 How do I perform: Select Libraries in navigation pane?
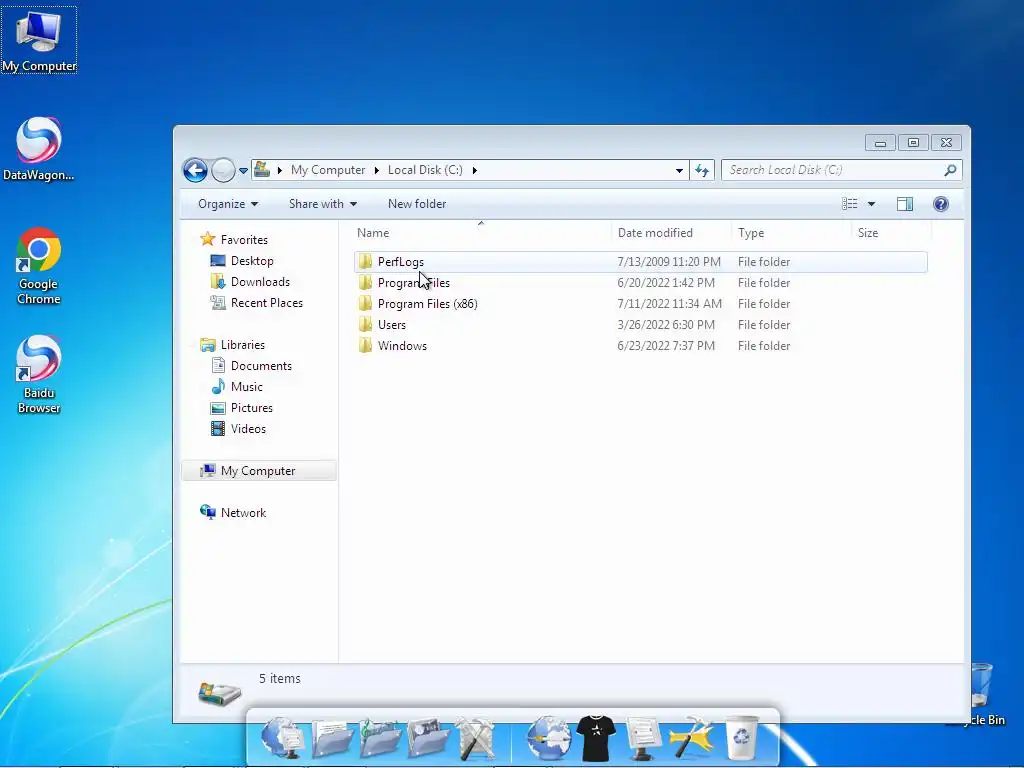[242, 345]
